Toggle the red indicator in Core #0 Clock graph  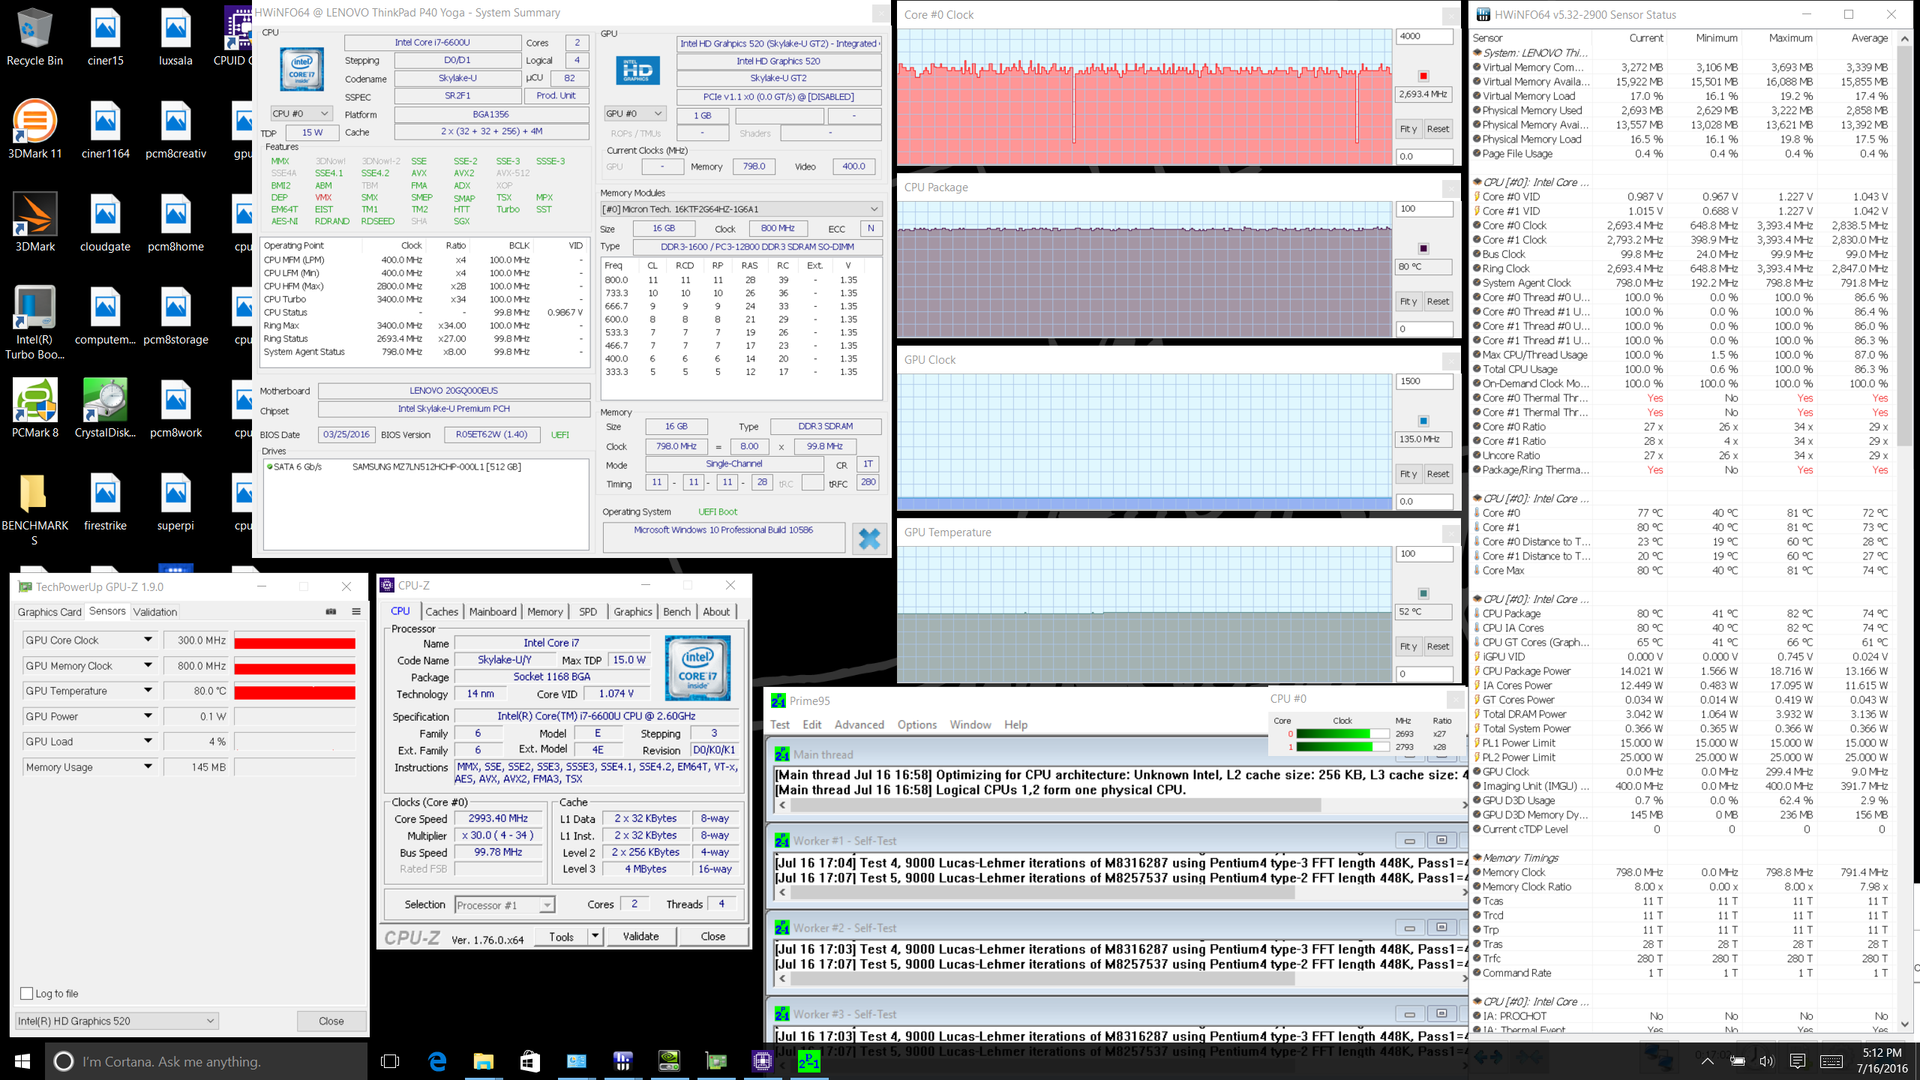pyautogui.click(x=1423, y=76)
